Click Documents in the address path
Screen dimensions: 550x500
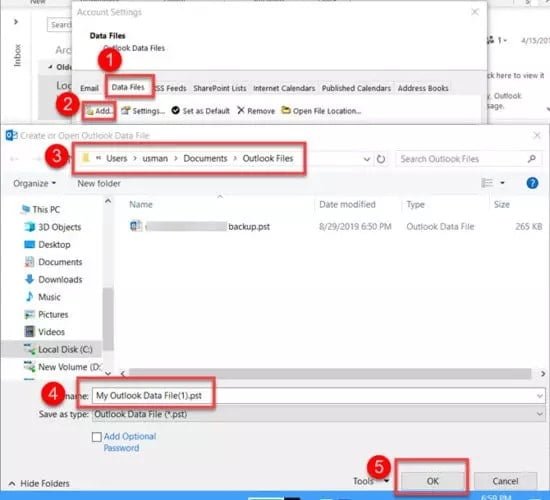pyautogui.click(x=206, y=159)
